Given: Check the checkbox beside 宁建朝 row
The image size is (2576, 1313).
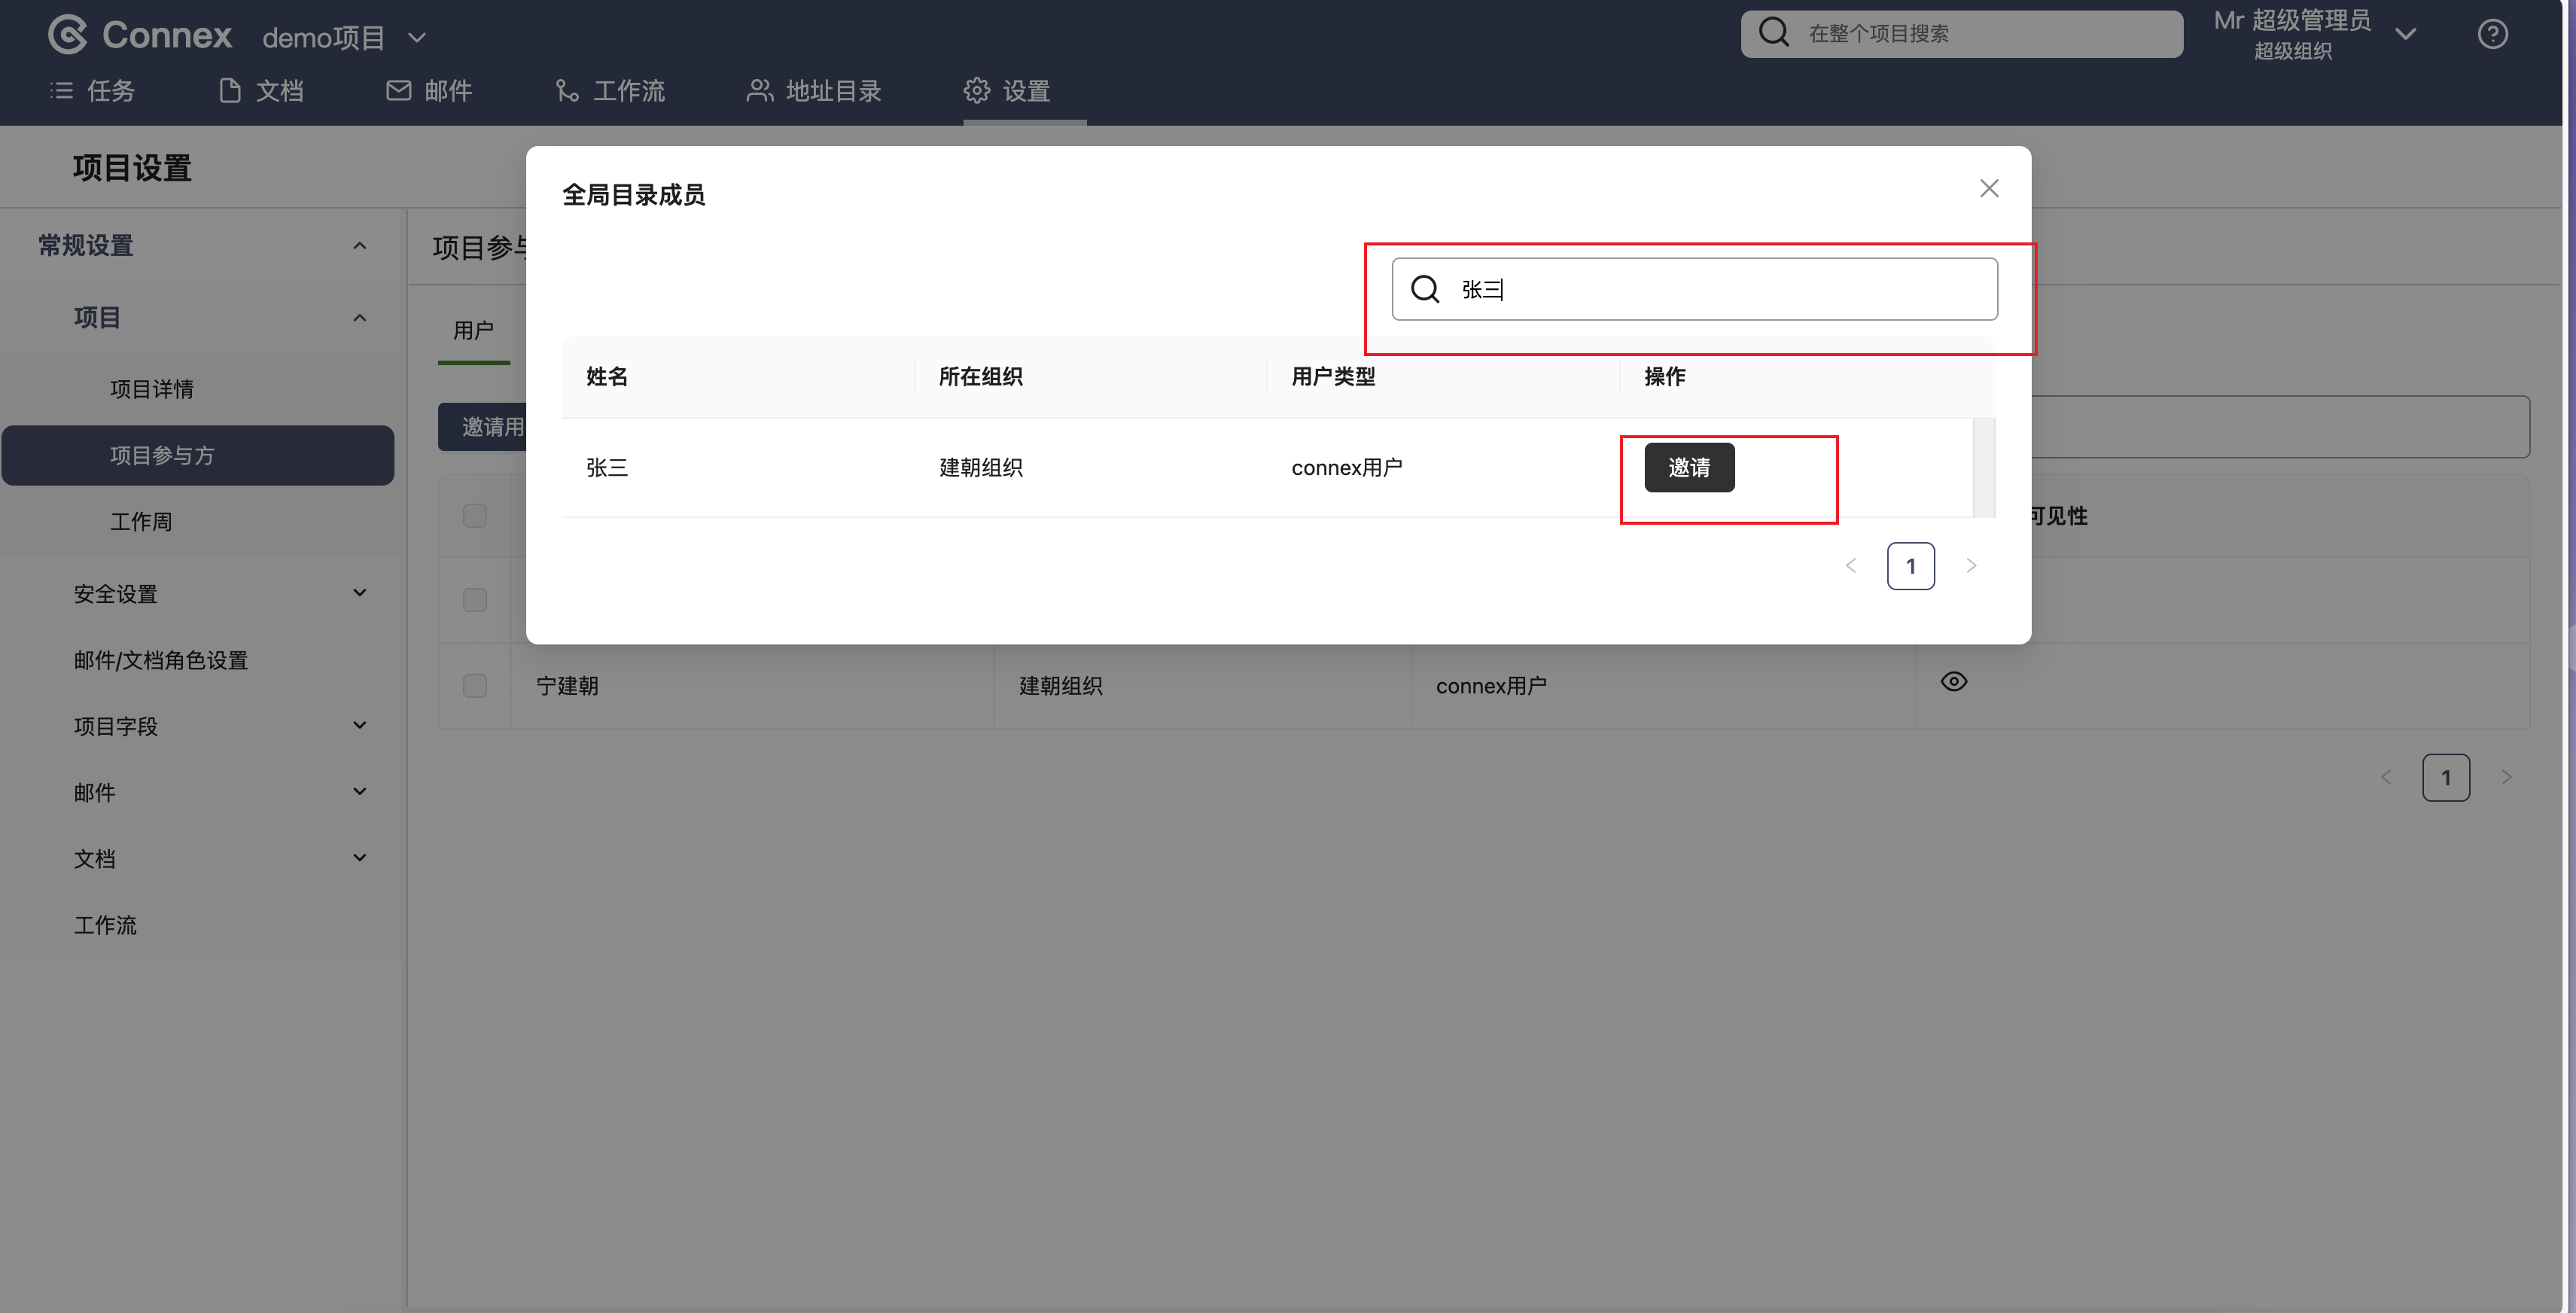Looking at the screenshot, I should [x=475, y=686].
